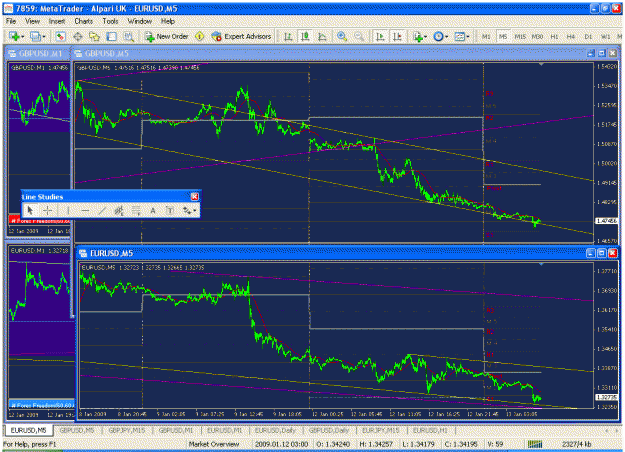Switch to the EURUSD,Daily chart tab

tap(275, 430)
